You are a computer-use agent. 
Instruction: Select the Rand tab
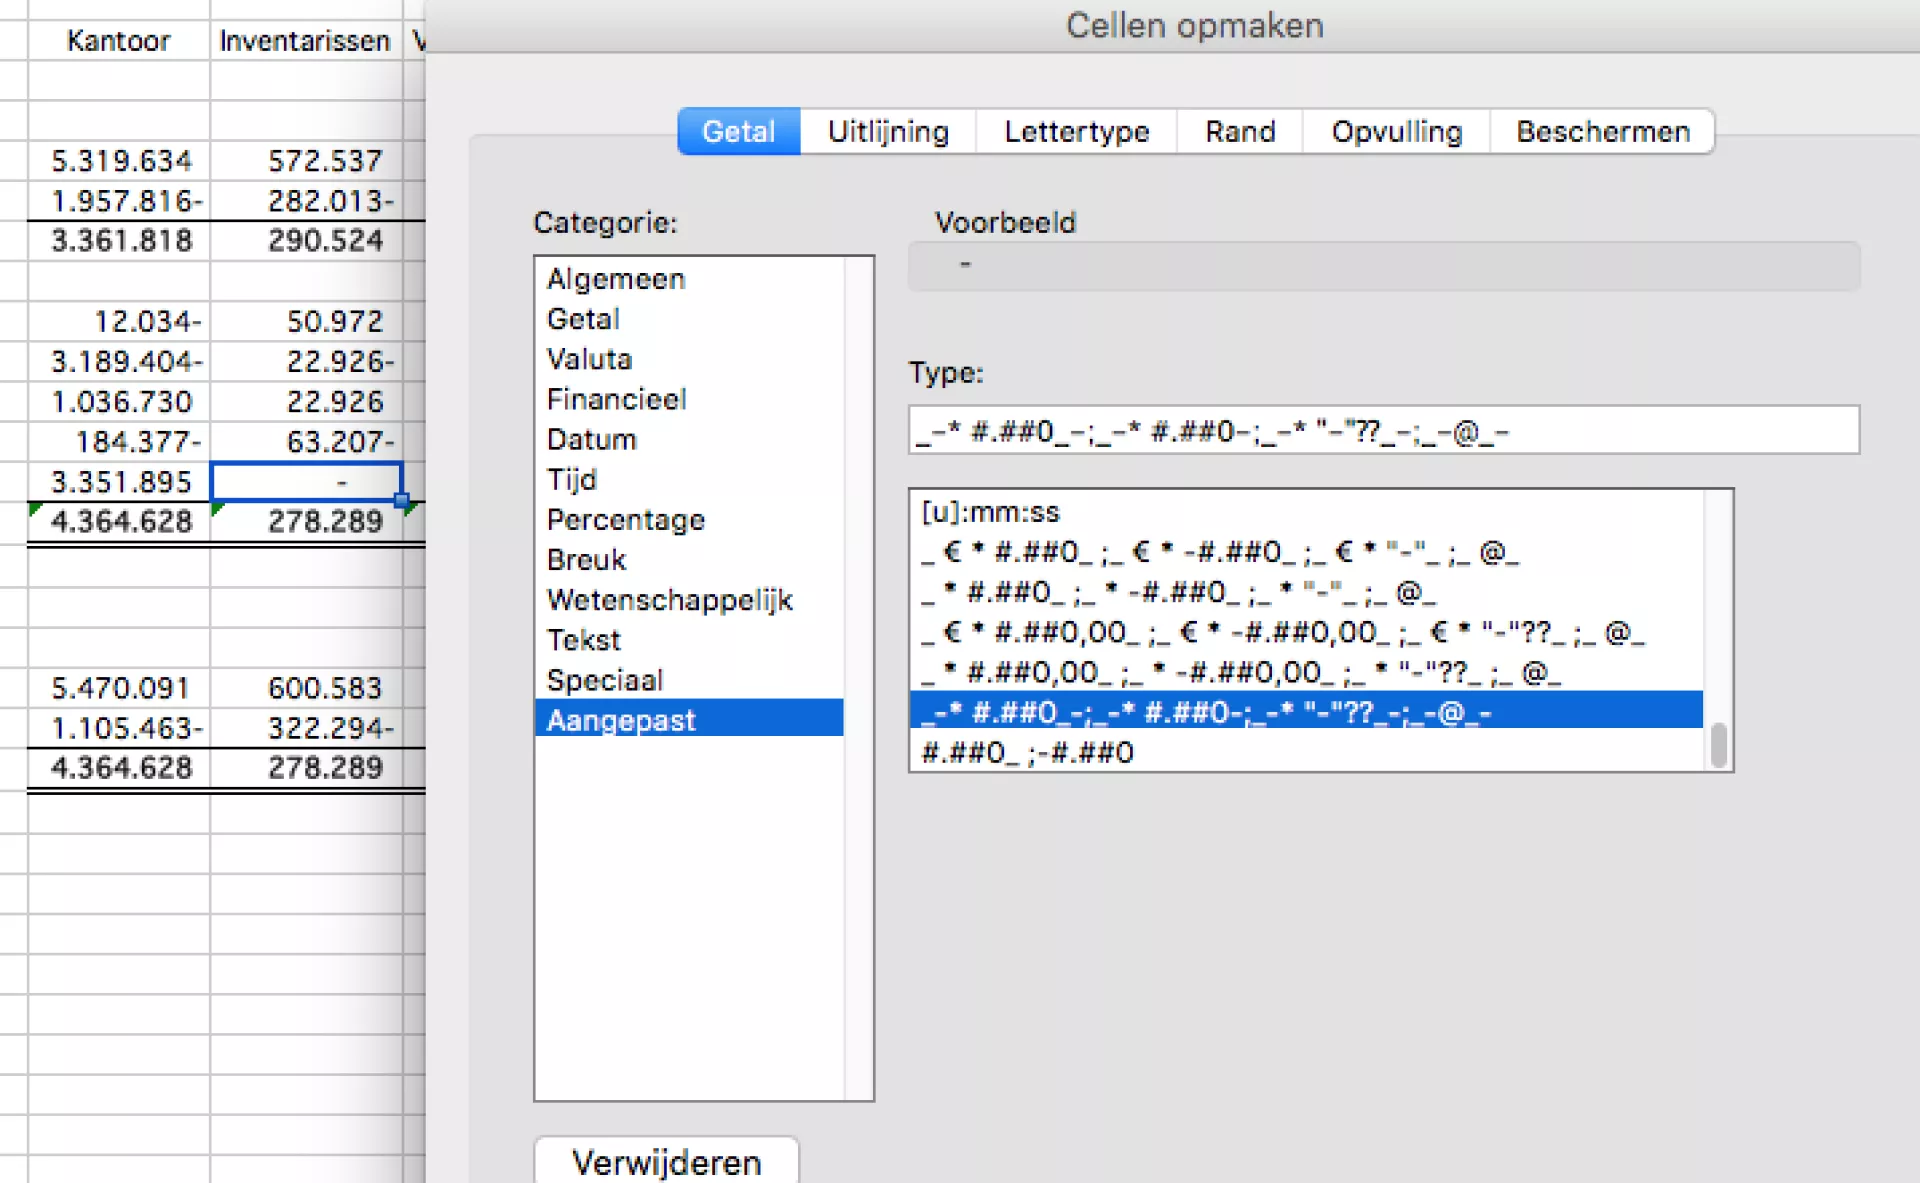(x=1239, y=132)
